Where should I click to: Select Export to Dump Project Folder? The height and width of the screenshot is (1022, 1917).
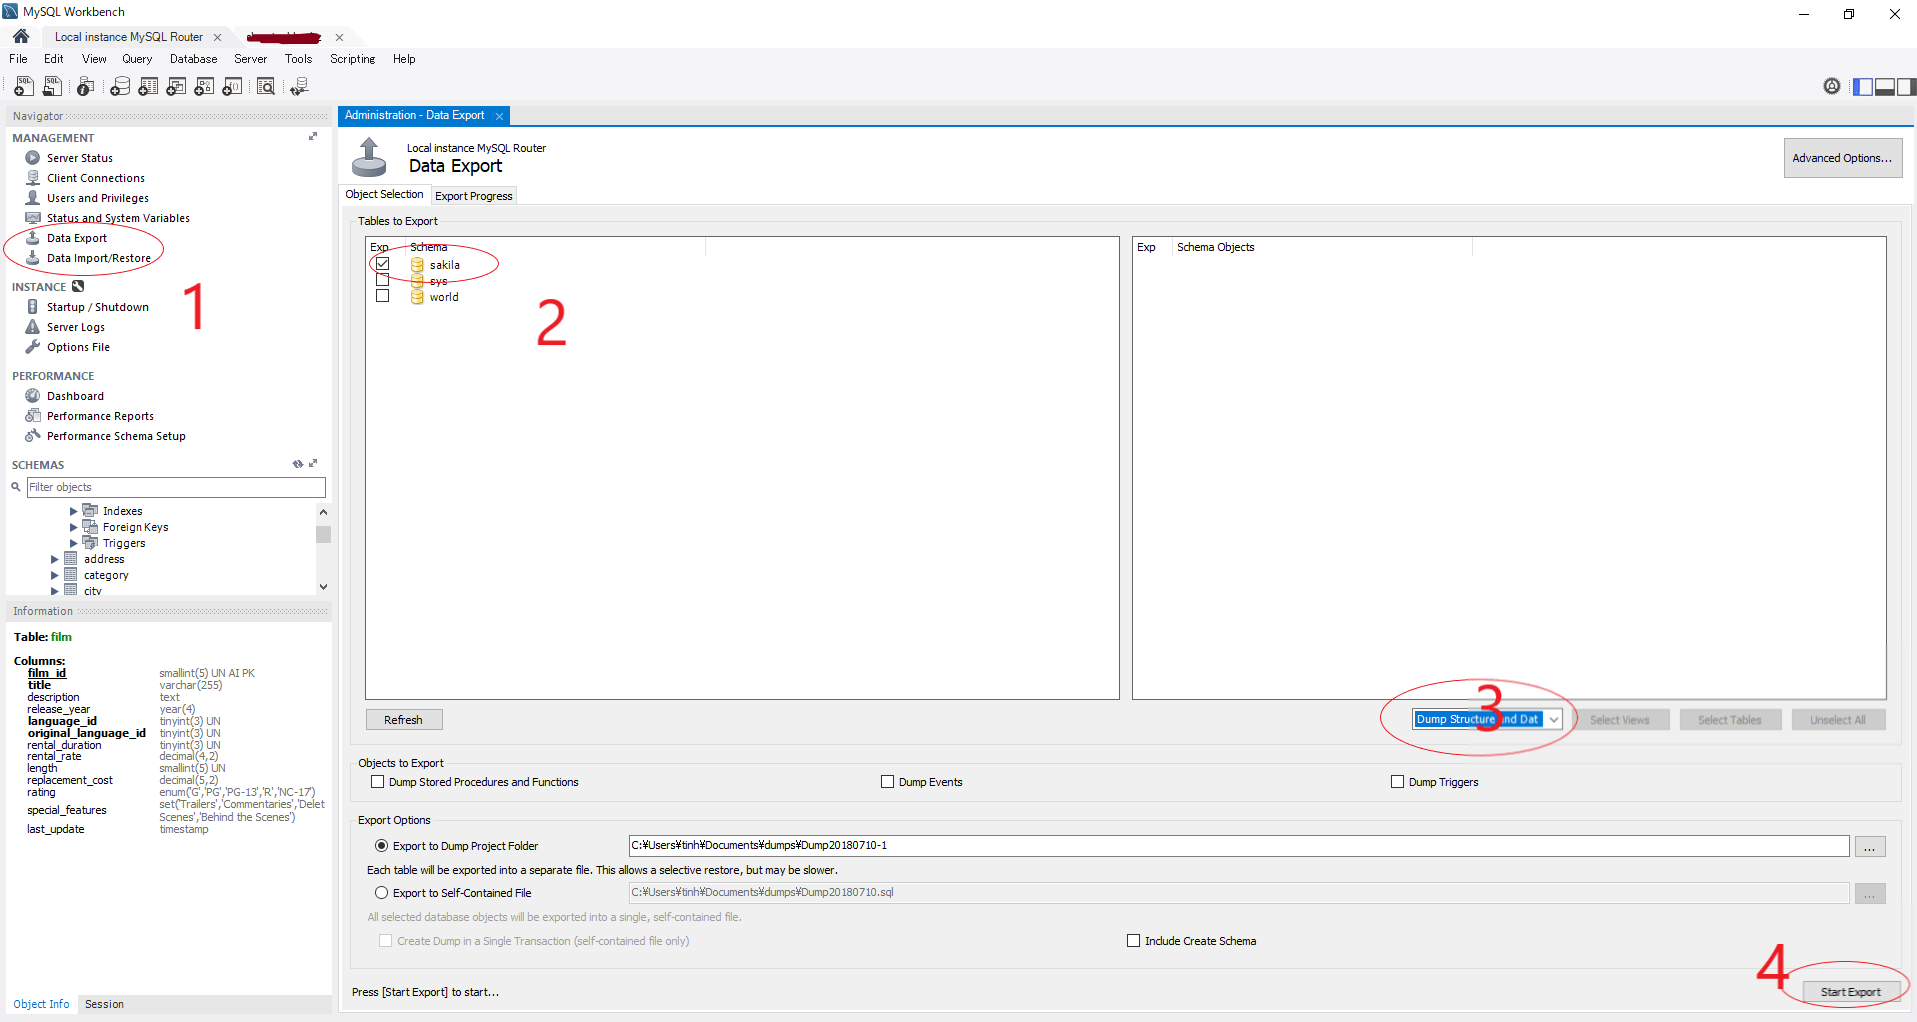(x=381, y=846)
